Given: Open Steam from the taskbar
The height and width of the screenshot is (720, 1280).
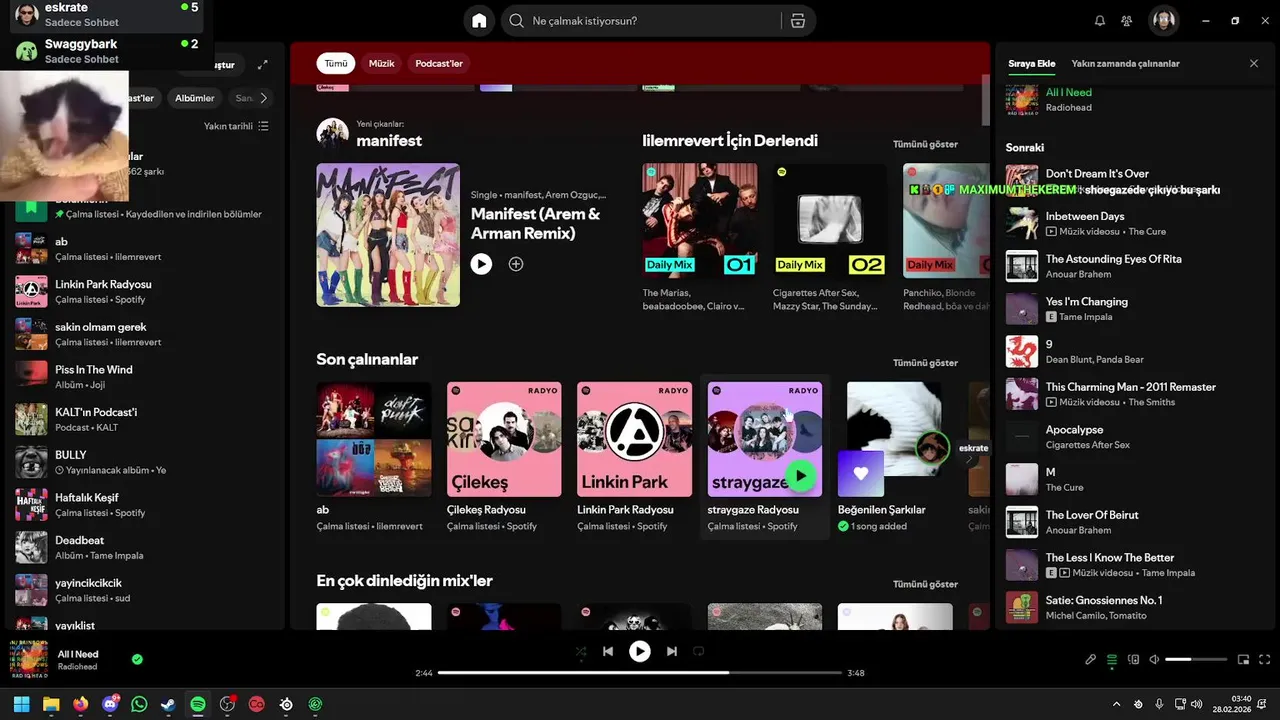Looking at the screenshot, I should click(x=169, y=704).
